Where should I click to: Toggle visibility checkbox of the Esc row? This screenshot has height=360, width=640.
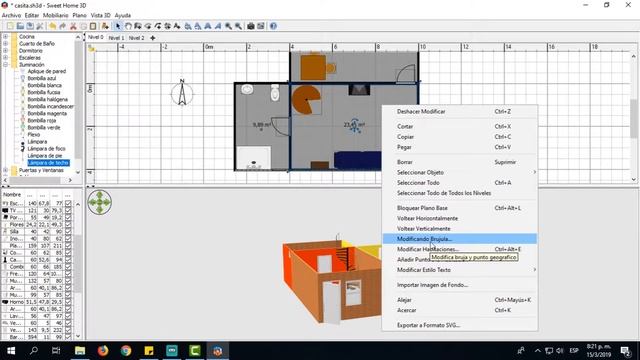click(68, 203)
